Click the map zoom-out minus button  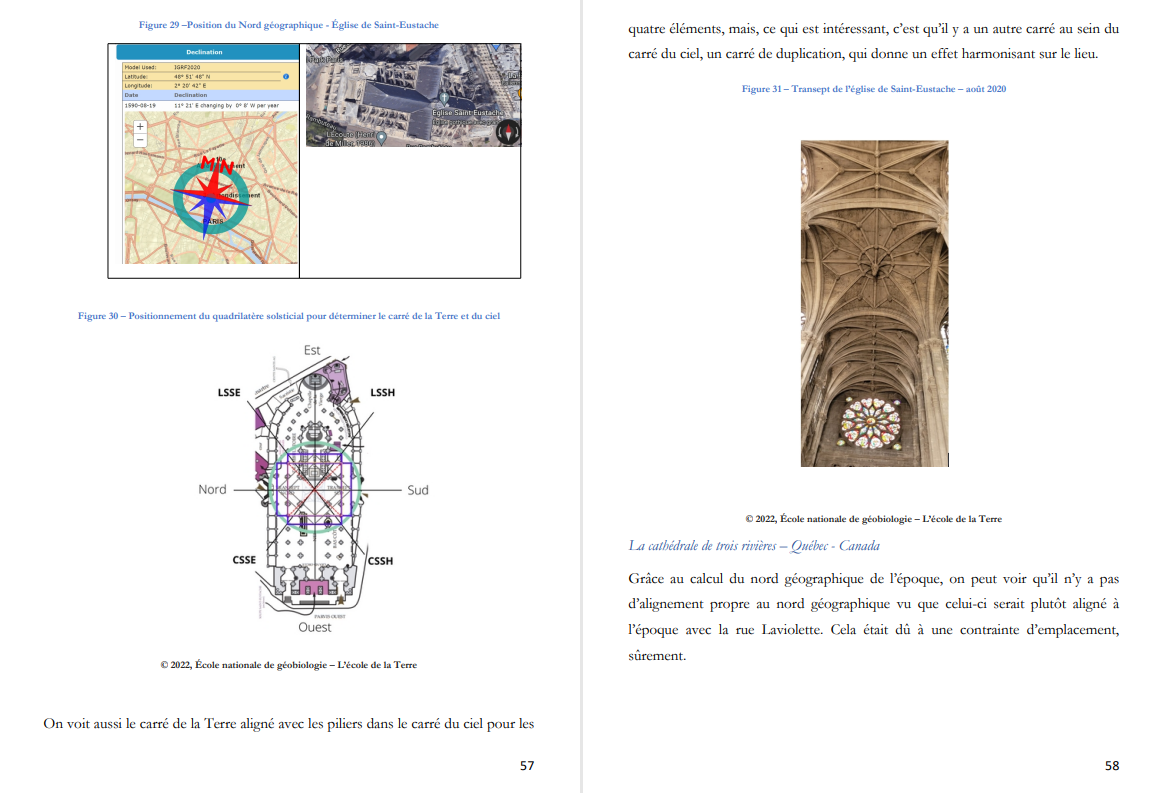(140, 141)
